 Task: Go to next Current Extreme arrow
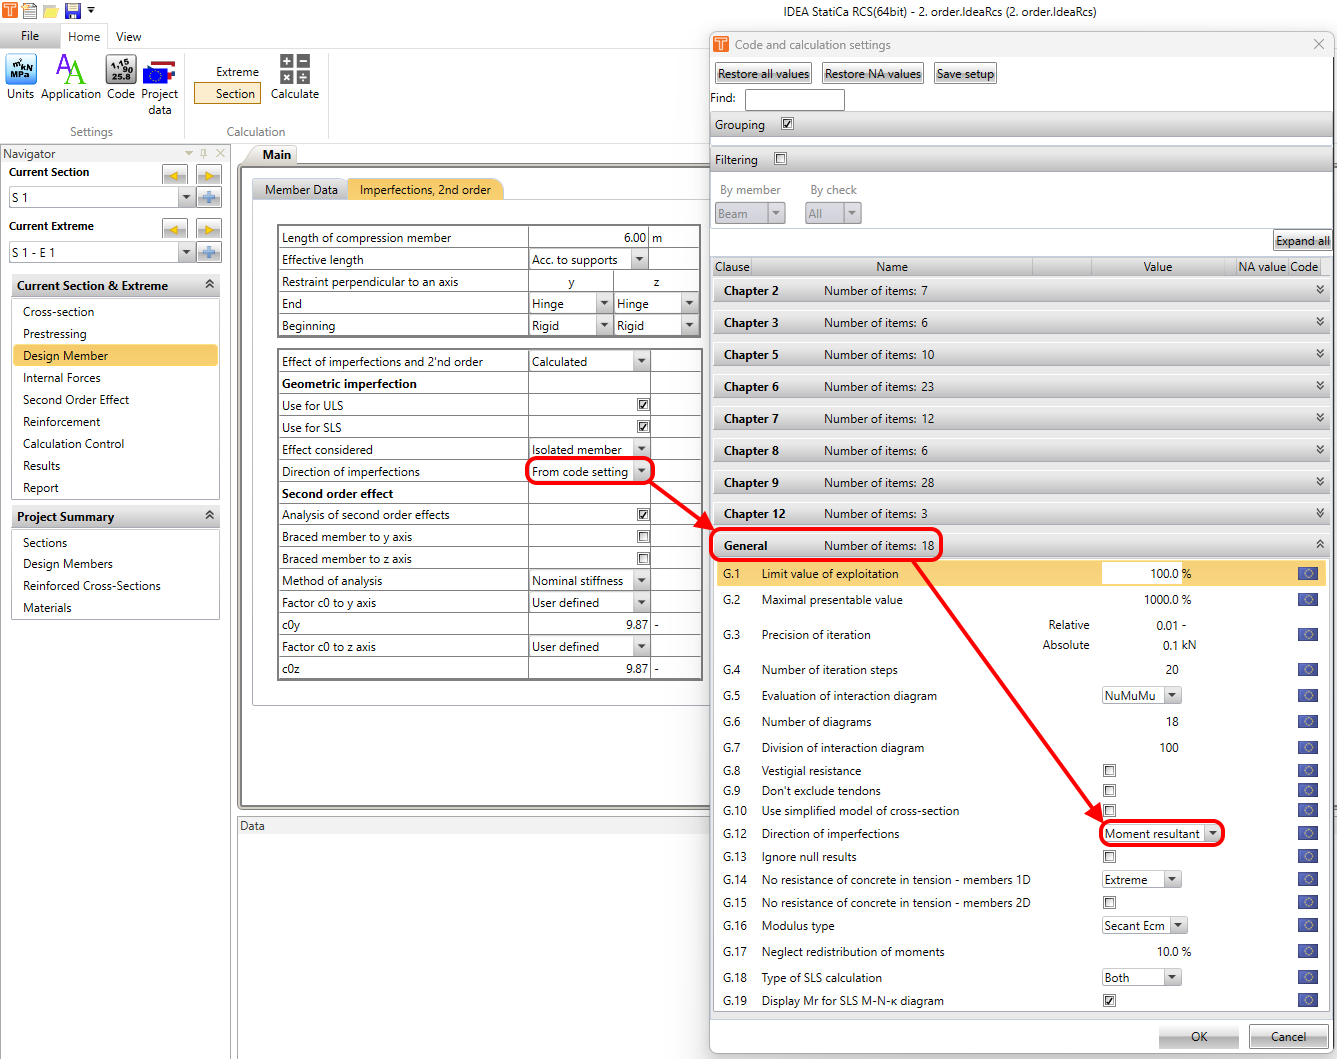pyautogui.click(x=208, y=229)
